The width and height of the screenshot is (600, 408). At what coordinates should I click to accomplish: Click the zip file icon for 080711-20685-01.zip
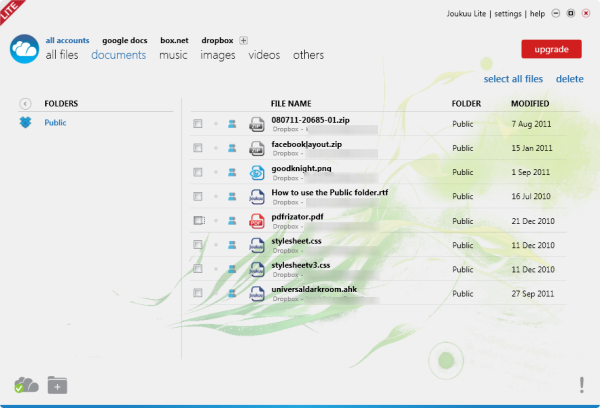(256, 124)
